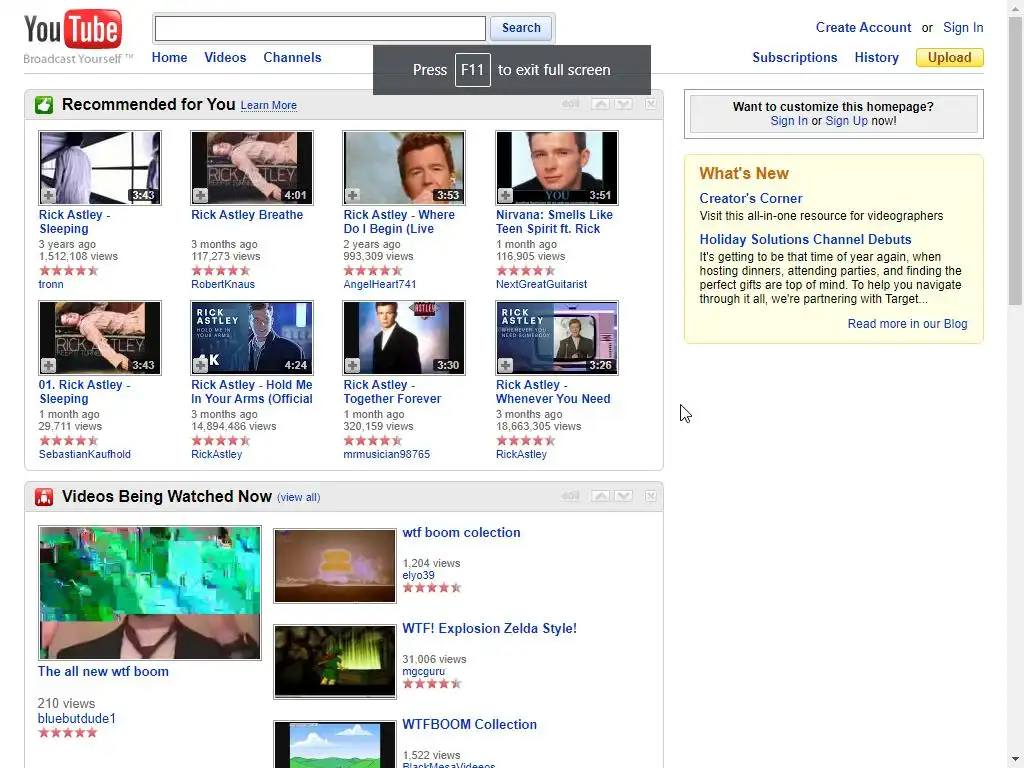The image size is (1024, 768).
Task: Add 'Rick Astley - Sleeping' 3:43 to queue via plus icon
Action: (x=49, y=195)
